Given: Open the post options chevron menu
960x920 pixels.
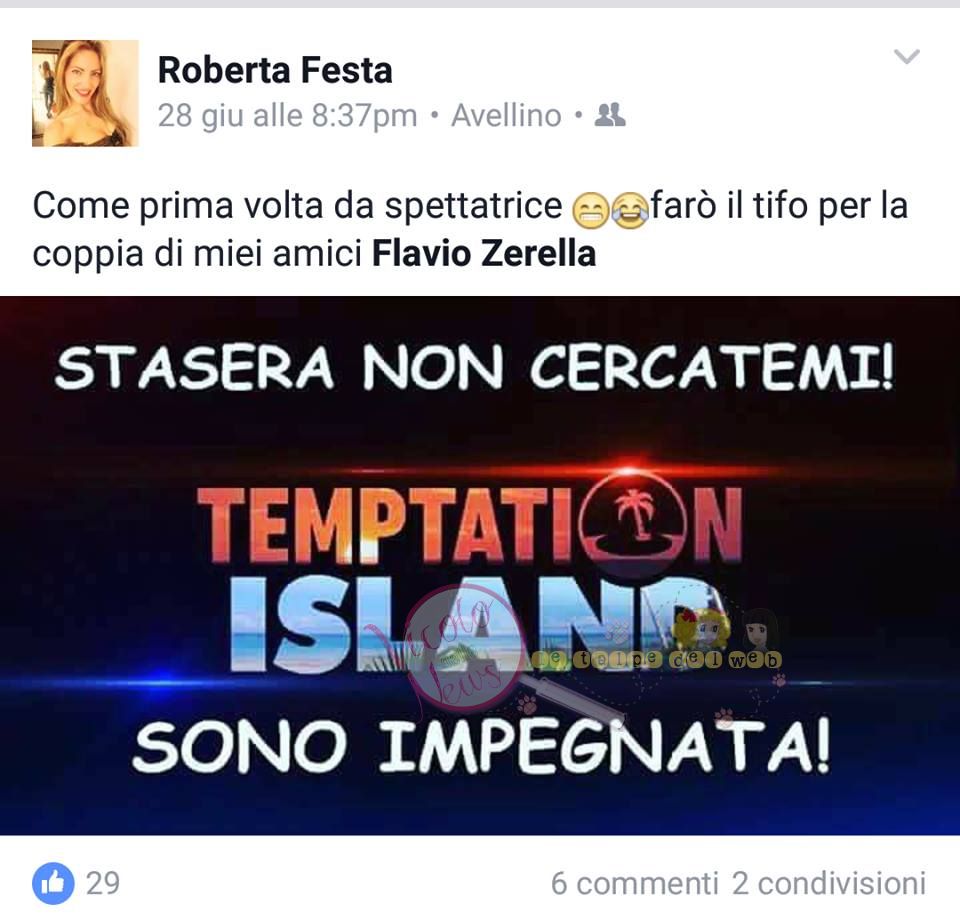Looking at the screenshot, I should [x=907, y=56].
